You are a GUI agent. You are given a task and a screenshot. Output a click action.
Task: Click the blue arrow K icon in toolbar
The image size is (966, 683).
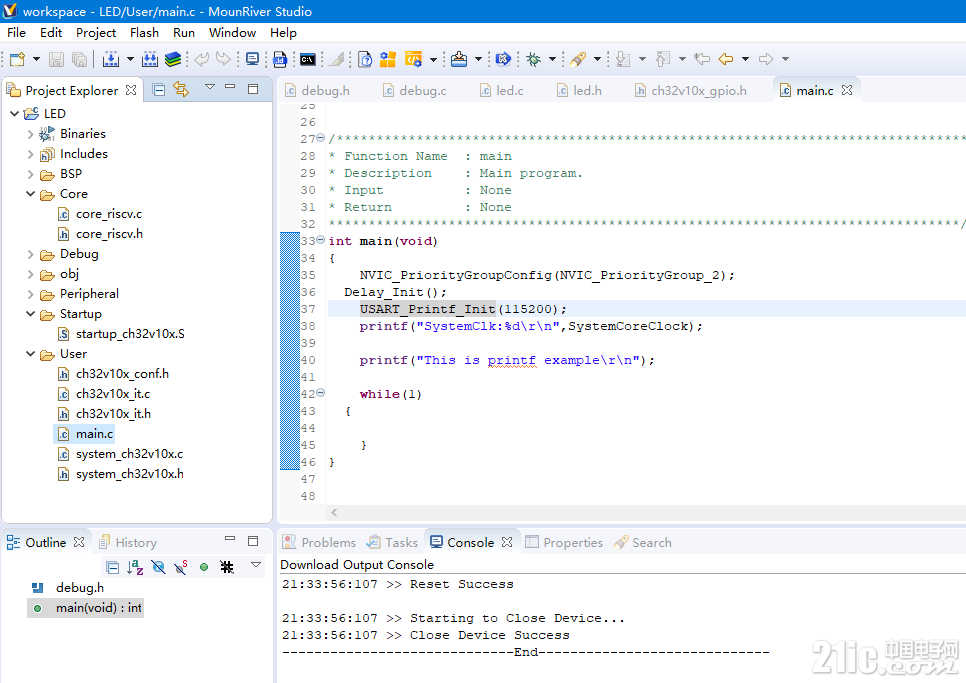[503, 59]
